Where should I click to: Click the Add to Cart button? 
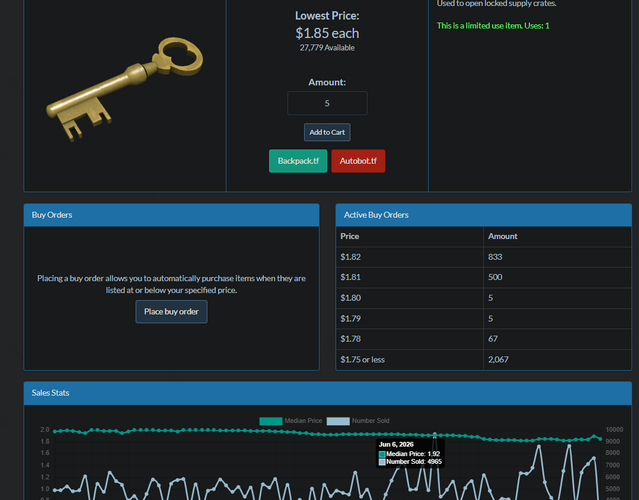point(327,132)
